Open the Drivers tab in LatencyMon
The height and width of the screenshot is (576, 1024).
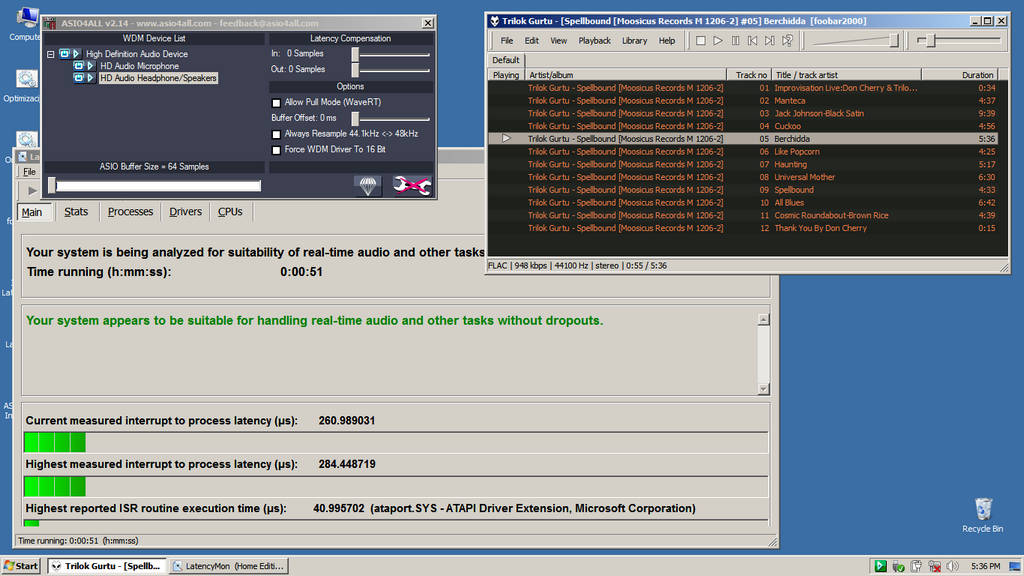coord(185,212)
